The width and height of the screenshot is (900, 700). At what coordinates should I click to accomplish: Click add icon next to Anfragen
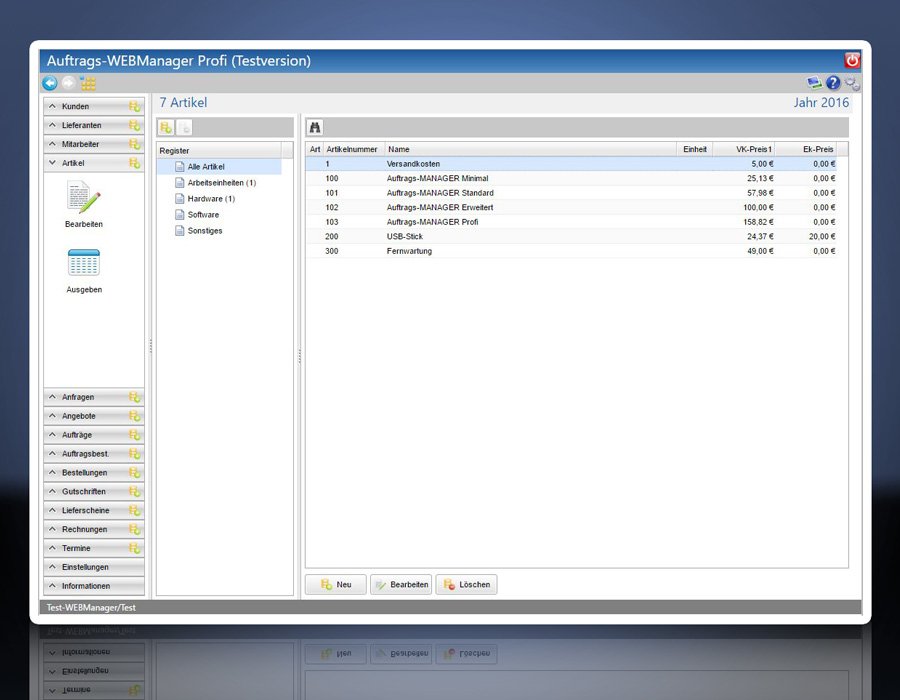[134, 397]
